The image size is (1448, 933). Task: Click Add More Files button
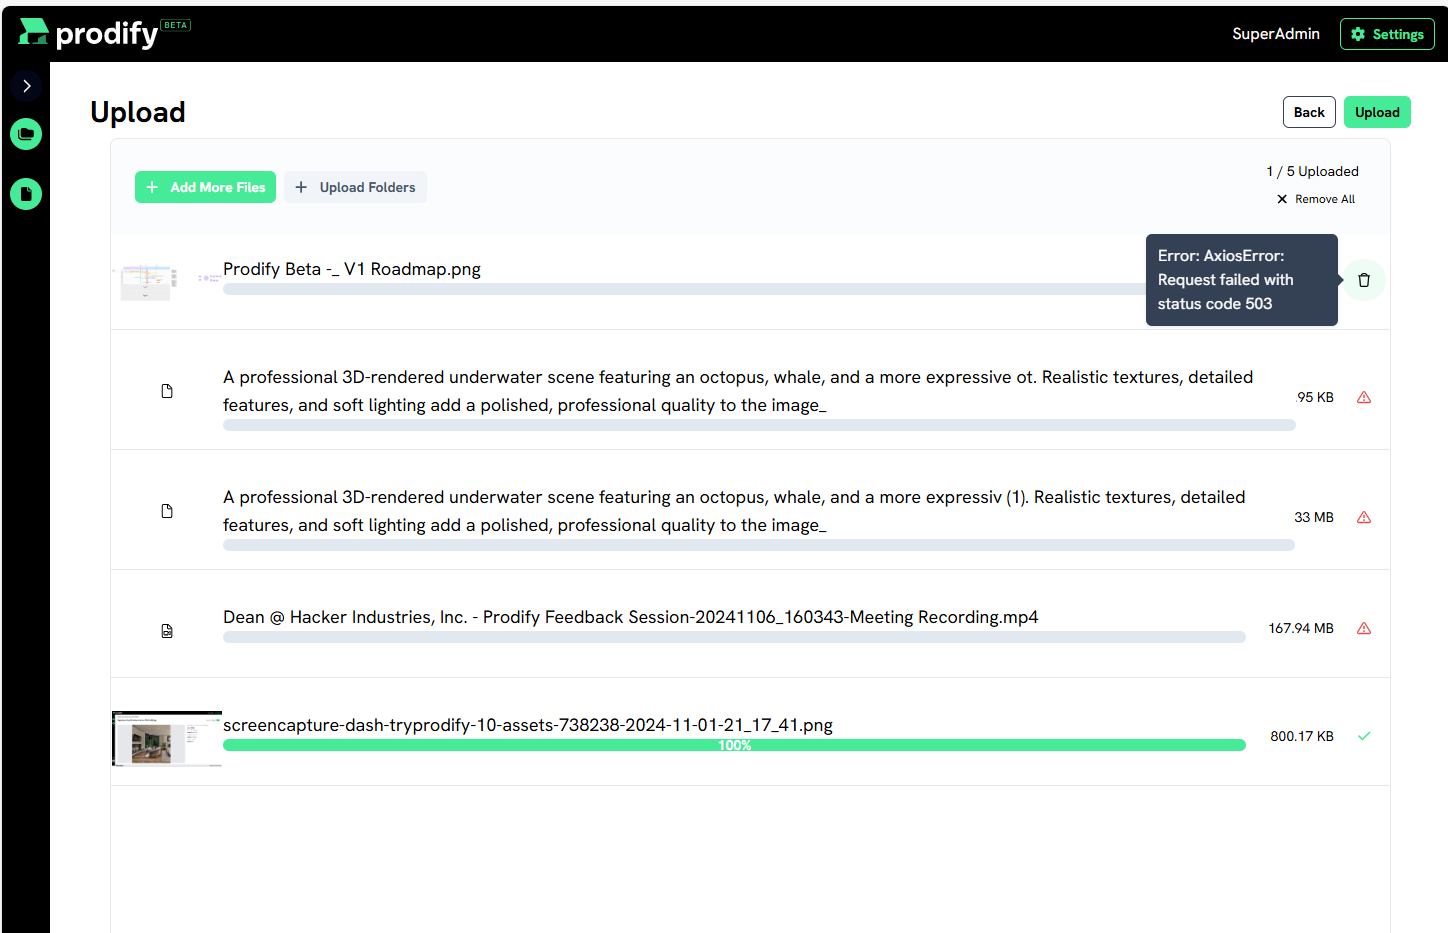206,187
